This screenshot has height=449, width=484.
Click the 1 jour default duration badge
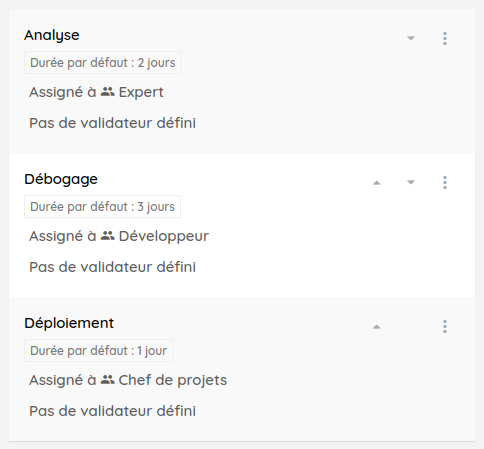point(98,351)
